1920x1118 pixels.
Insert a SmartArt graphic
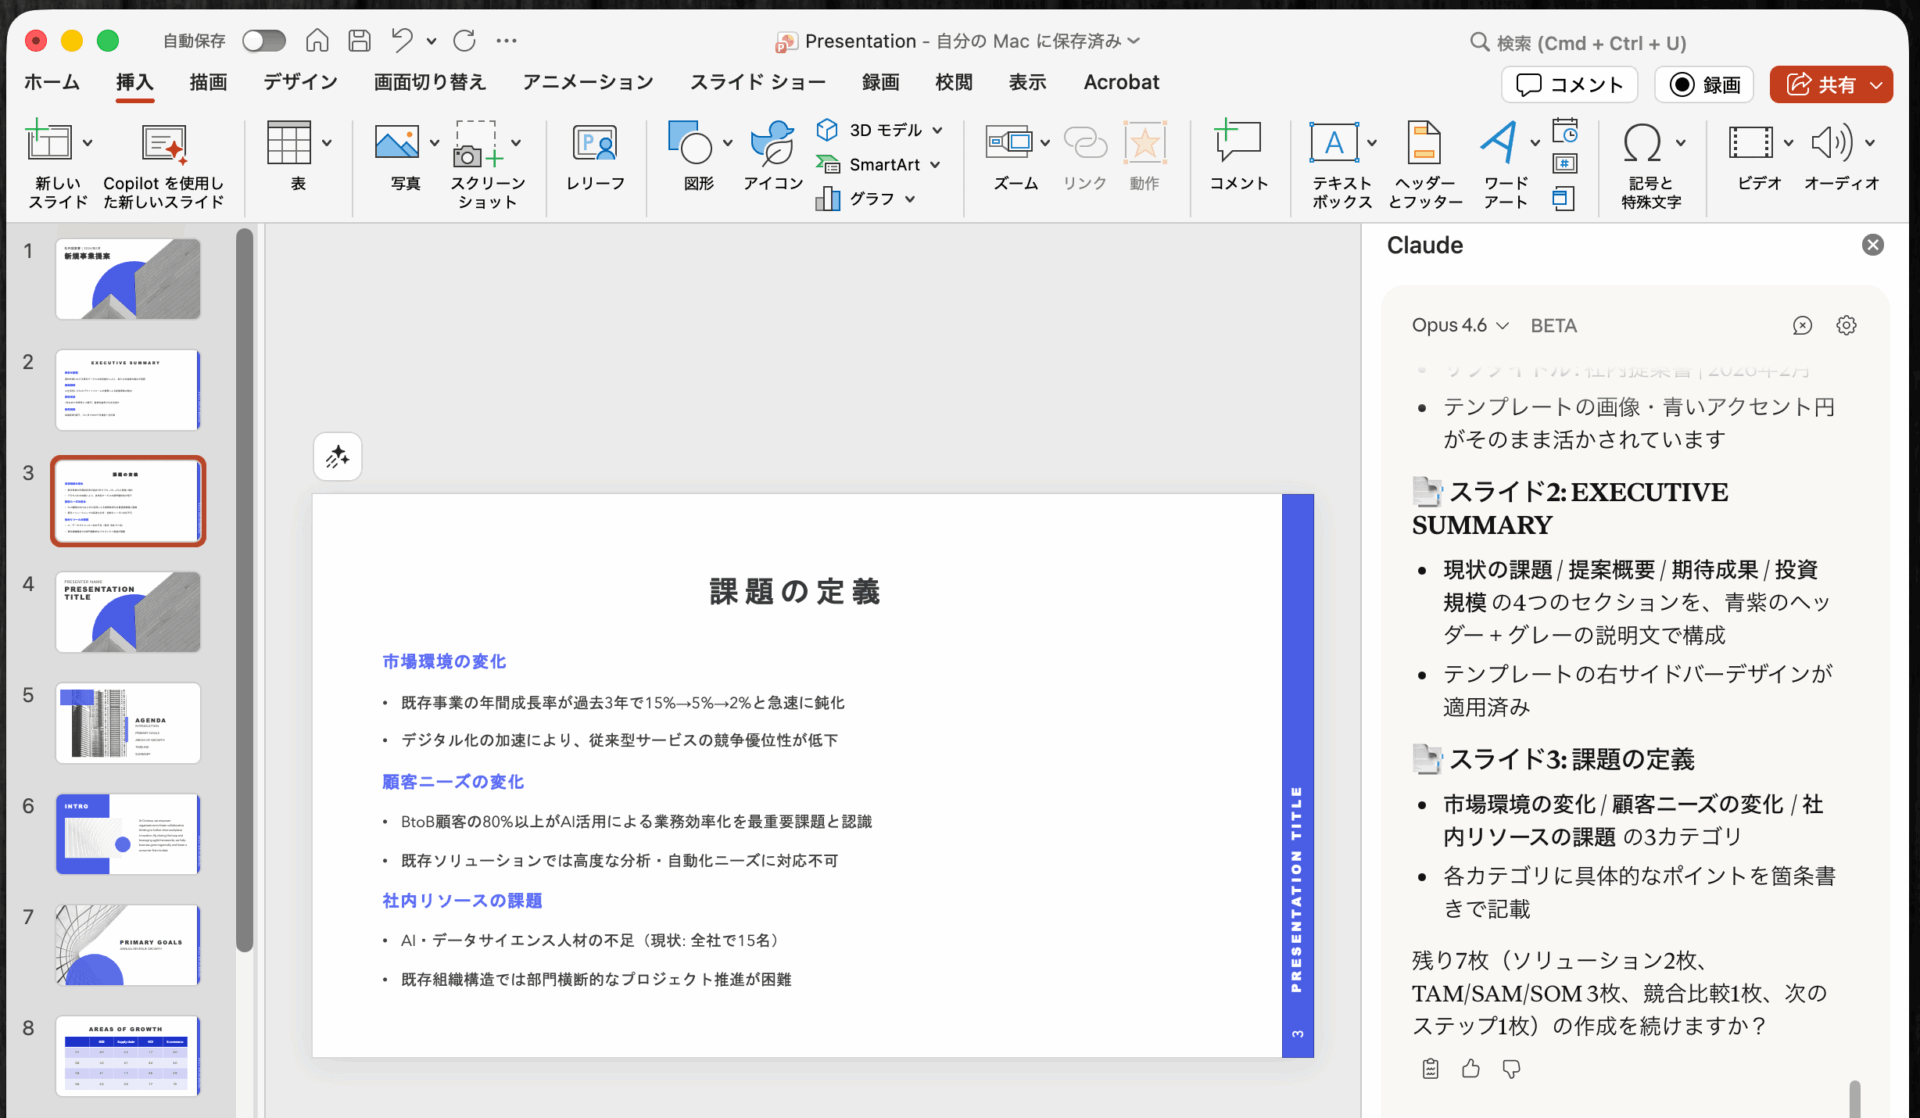[878, 164]
